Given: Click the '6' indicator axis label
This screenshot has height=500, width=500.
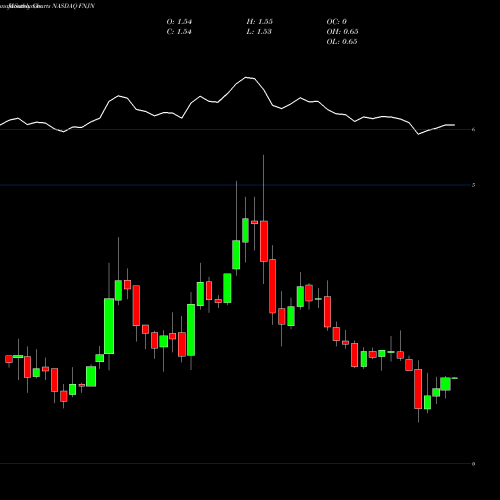Looking at the screenshot, I should tap(474, 129).
